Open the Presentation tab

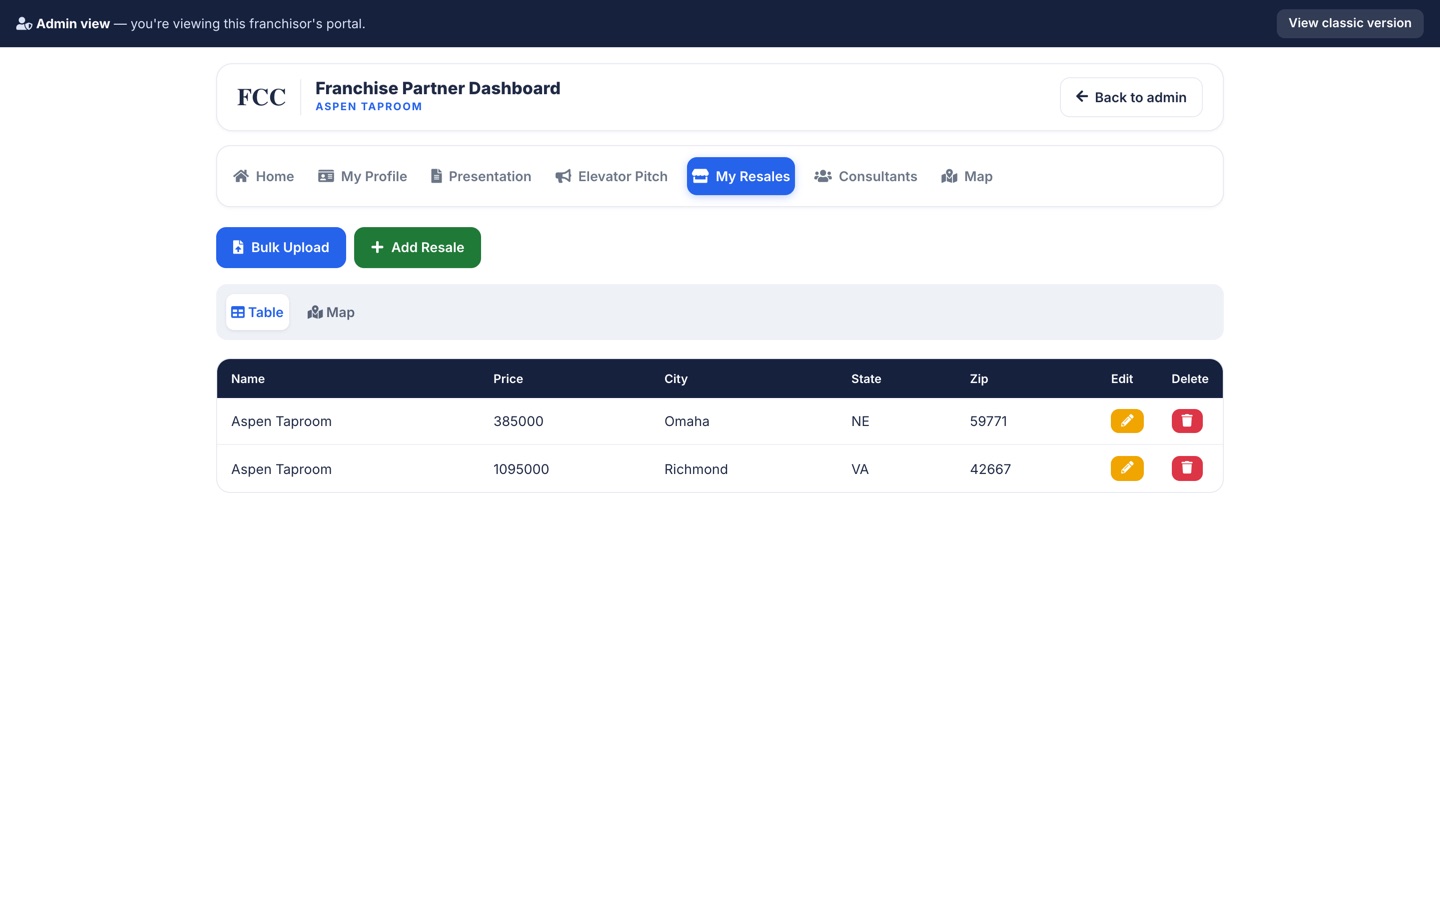(x=481, y=176)
